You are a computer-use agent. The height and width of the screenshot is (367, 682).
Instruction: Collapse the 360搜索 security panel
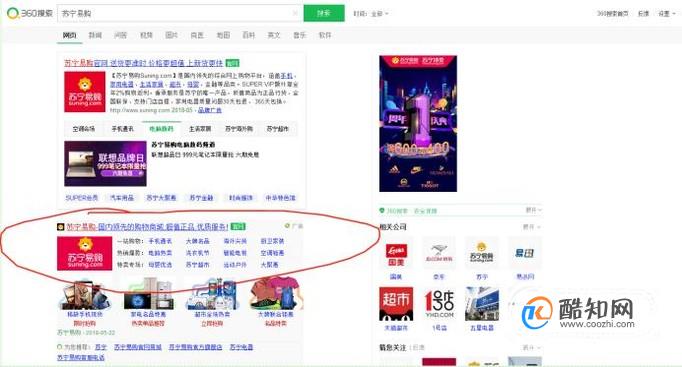pos(533,210)
